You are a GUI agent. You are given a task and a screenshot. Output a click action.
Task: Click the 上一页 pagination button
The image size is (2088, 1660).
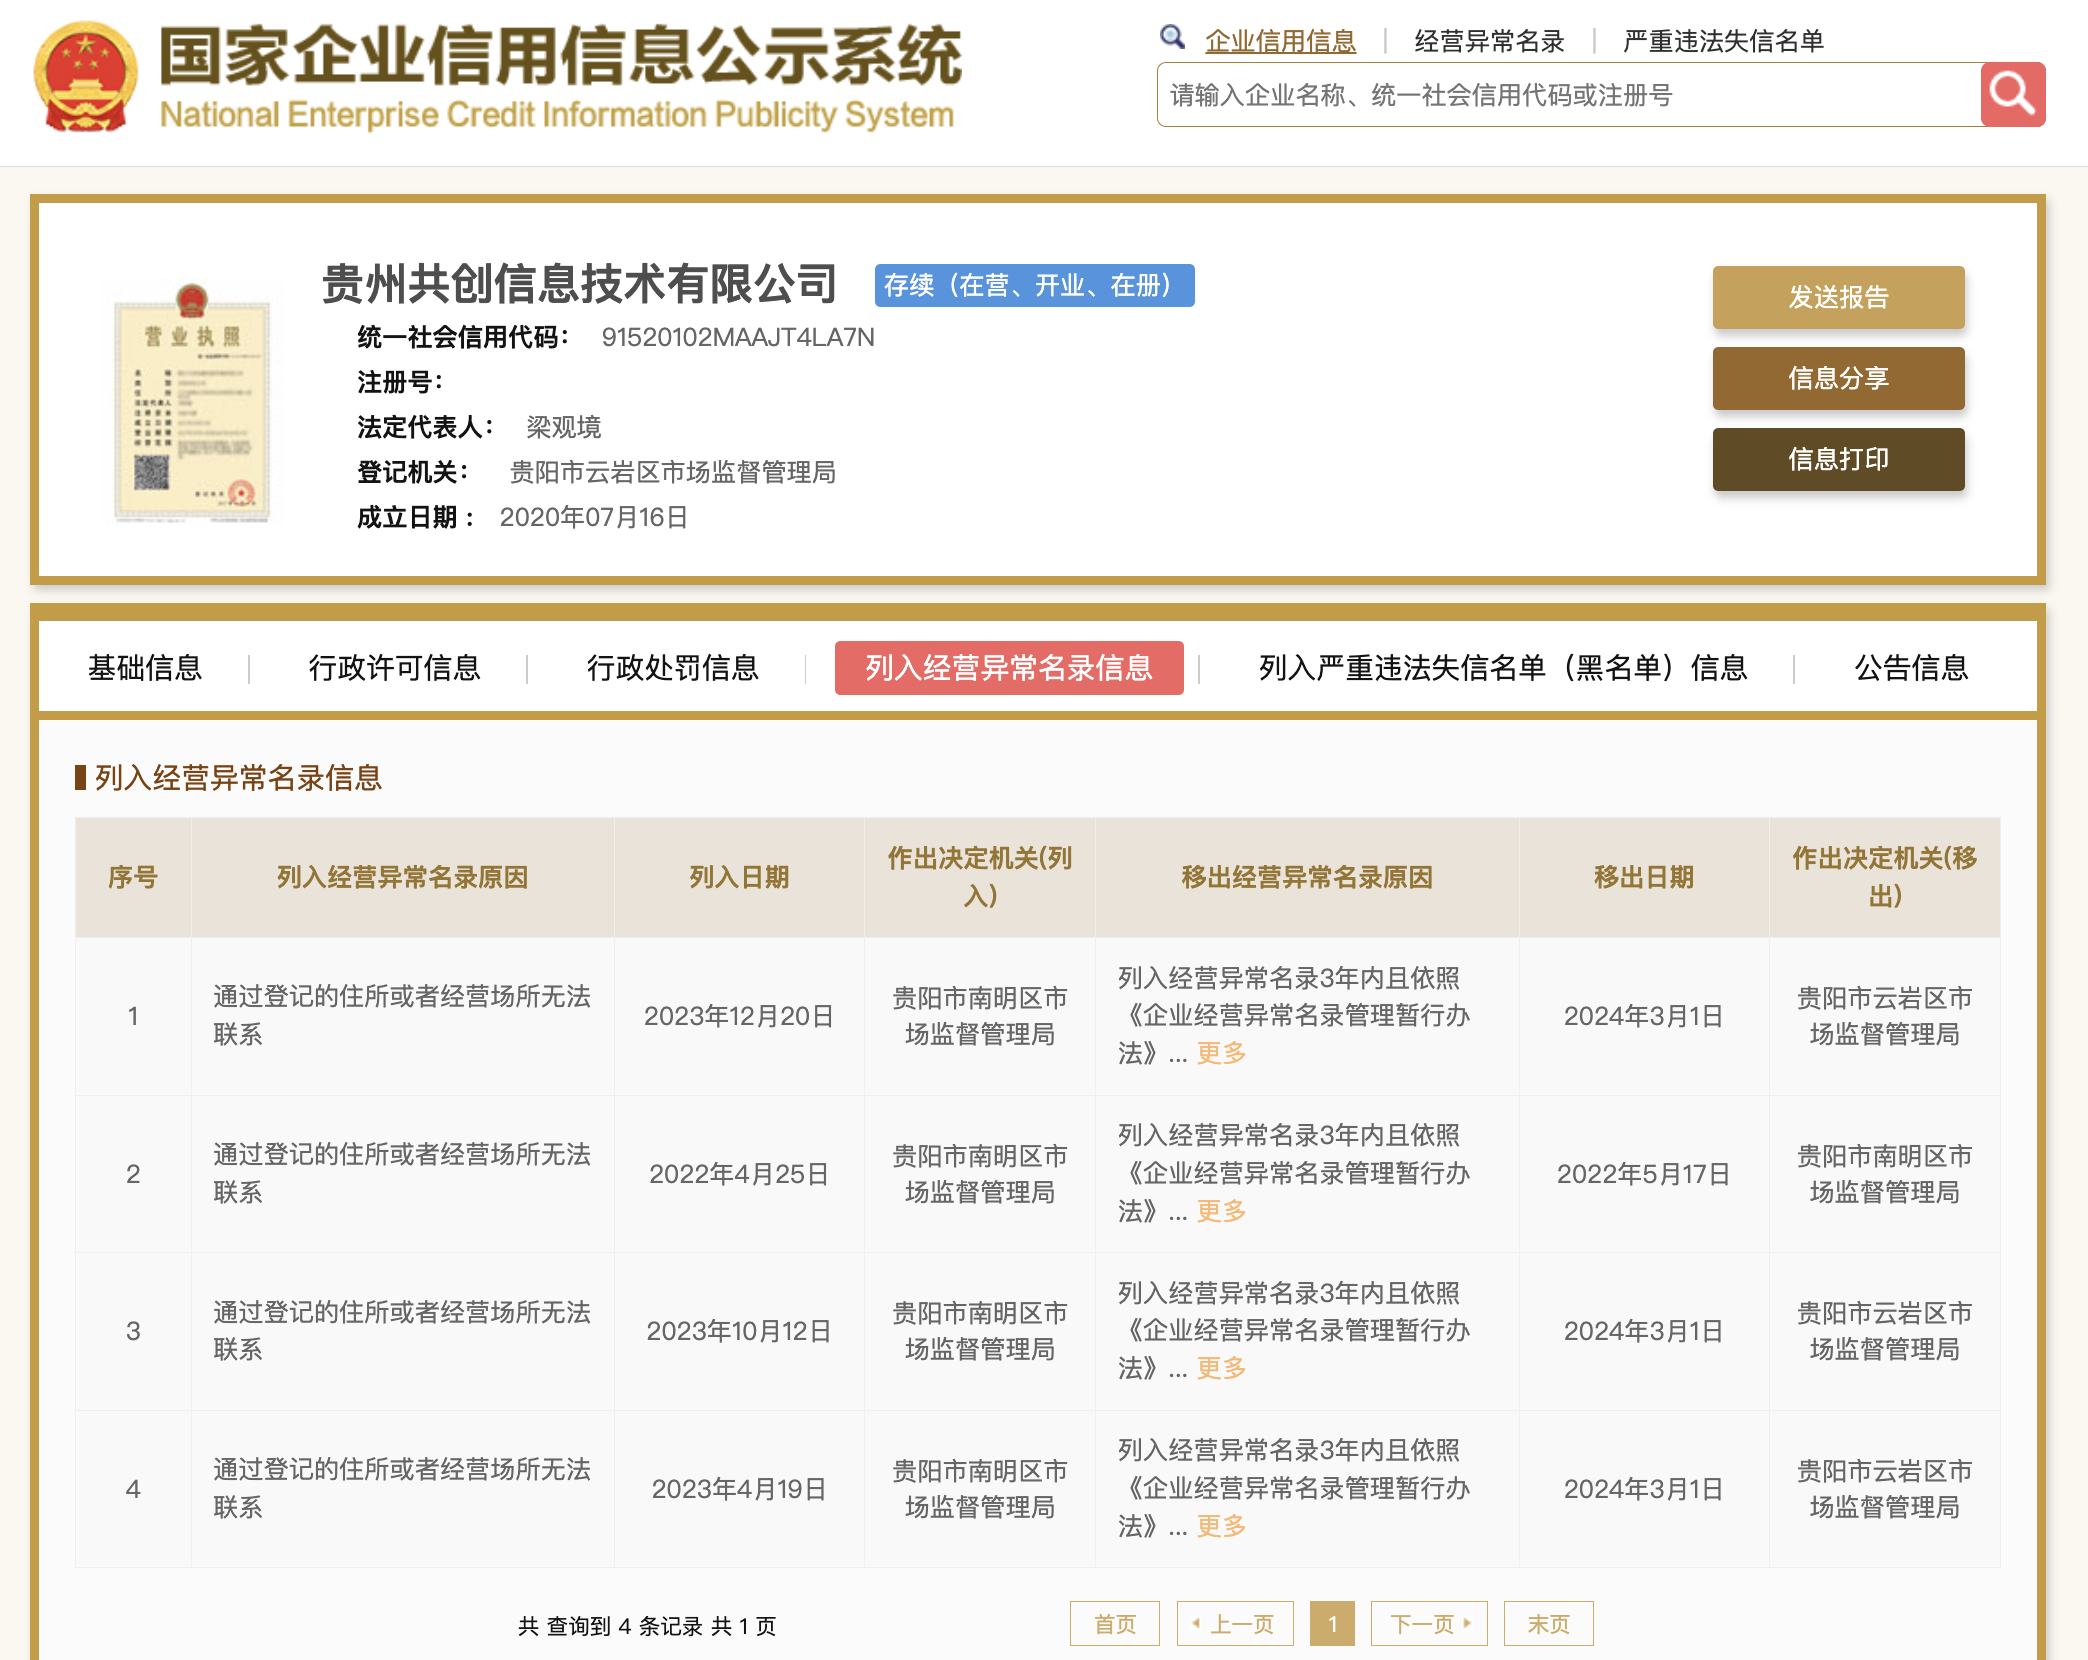tap(1235, 1624)
